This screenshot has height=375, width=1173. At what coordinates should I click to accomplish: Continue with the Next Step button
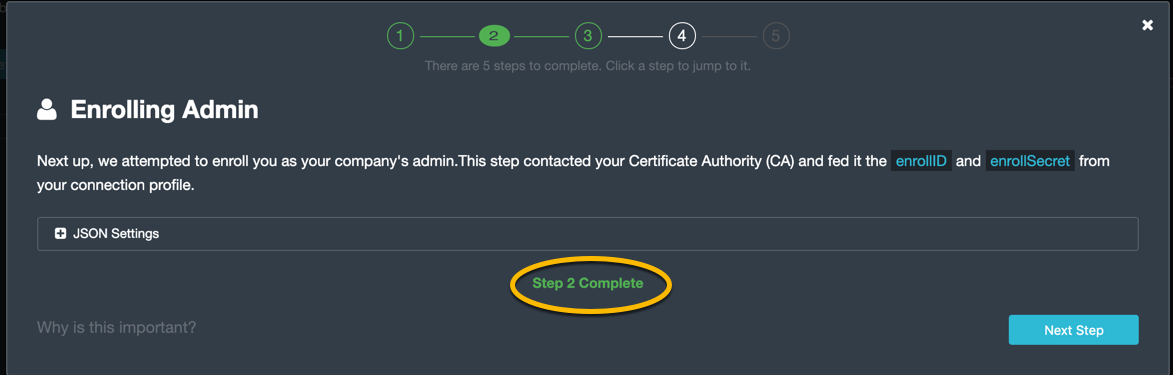point(1074,330)
